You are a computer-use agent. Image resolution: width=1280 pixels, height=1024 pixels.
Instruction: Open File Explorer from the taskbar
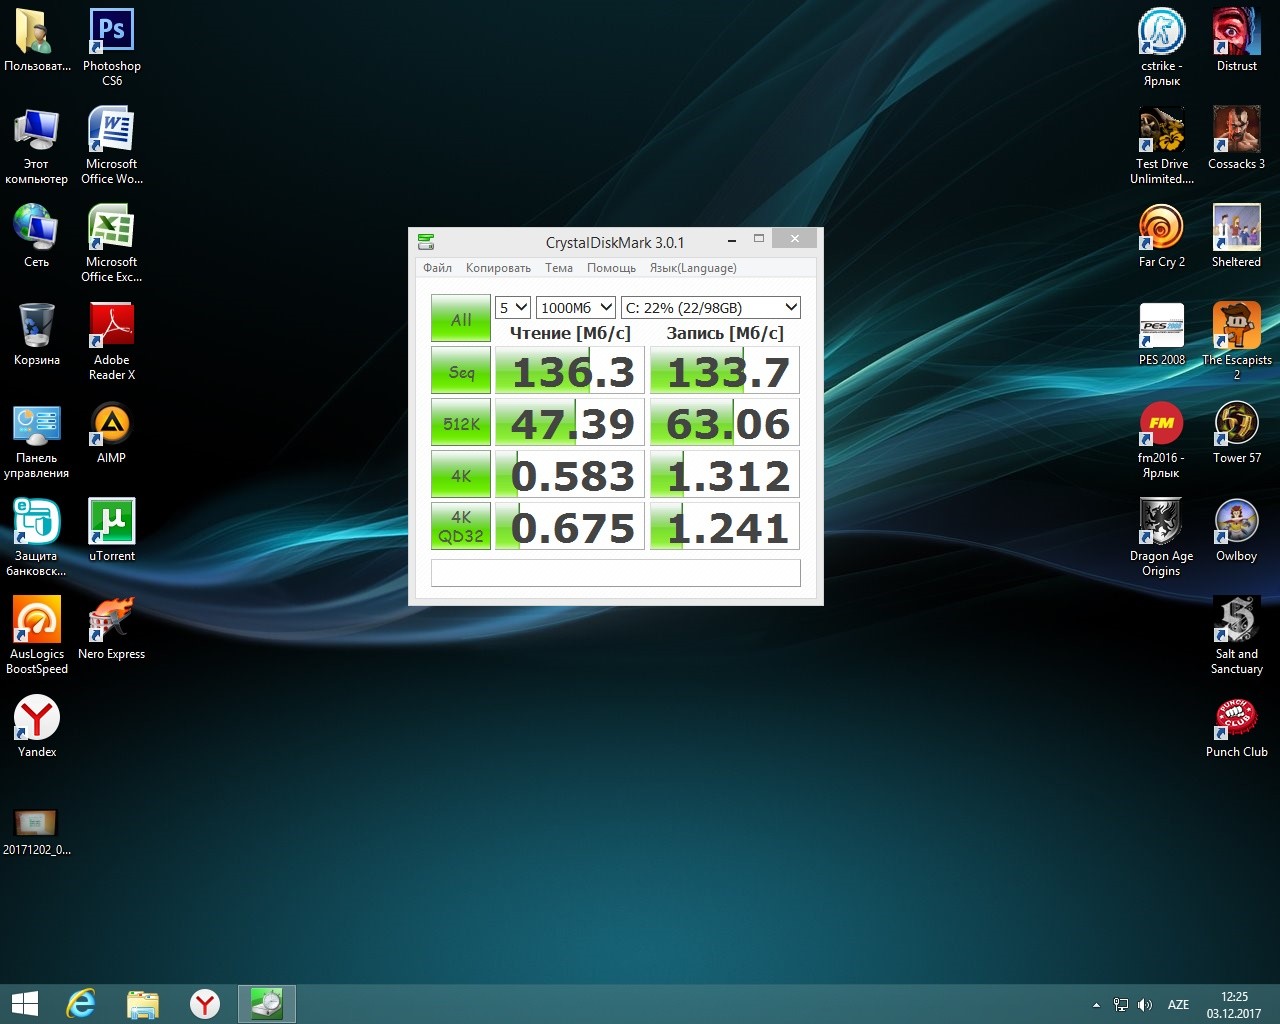coord(143,1004)
